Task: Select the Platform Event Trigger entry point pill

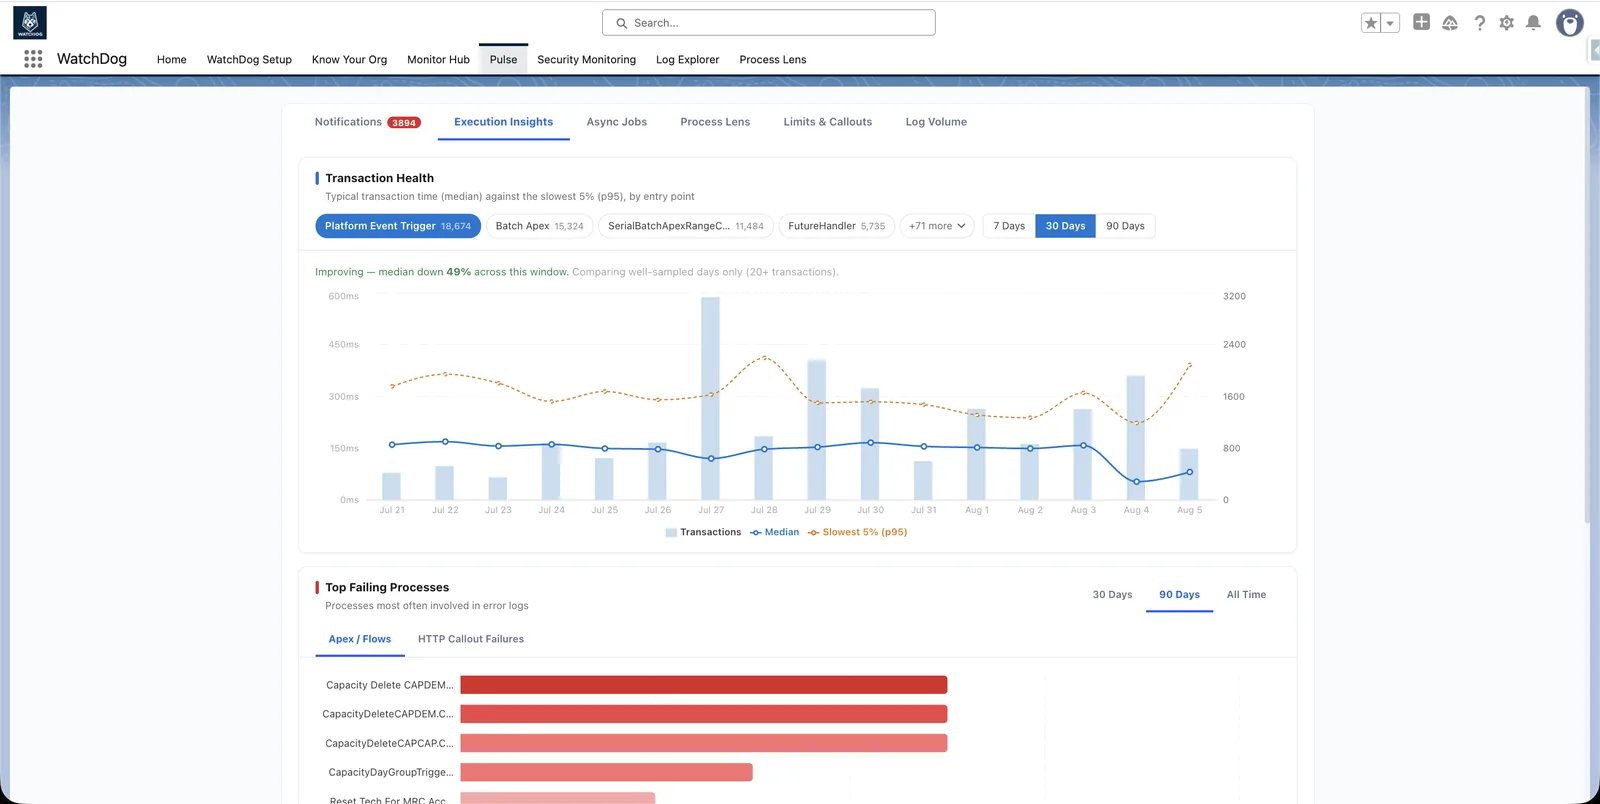Action: tap(398, 226)
